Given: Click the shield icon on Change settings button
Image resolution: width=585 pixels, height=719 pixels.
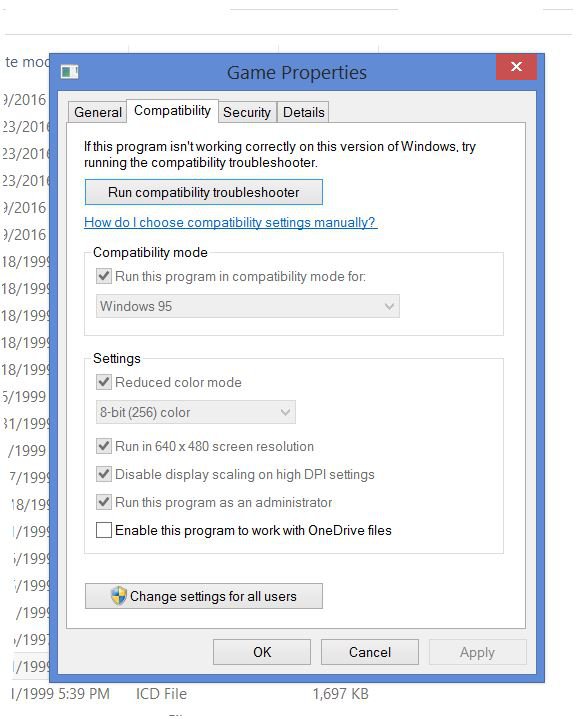Looking at the screenshot, I should [x=119, y=596].
